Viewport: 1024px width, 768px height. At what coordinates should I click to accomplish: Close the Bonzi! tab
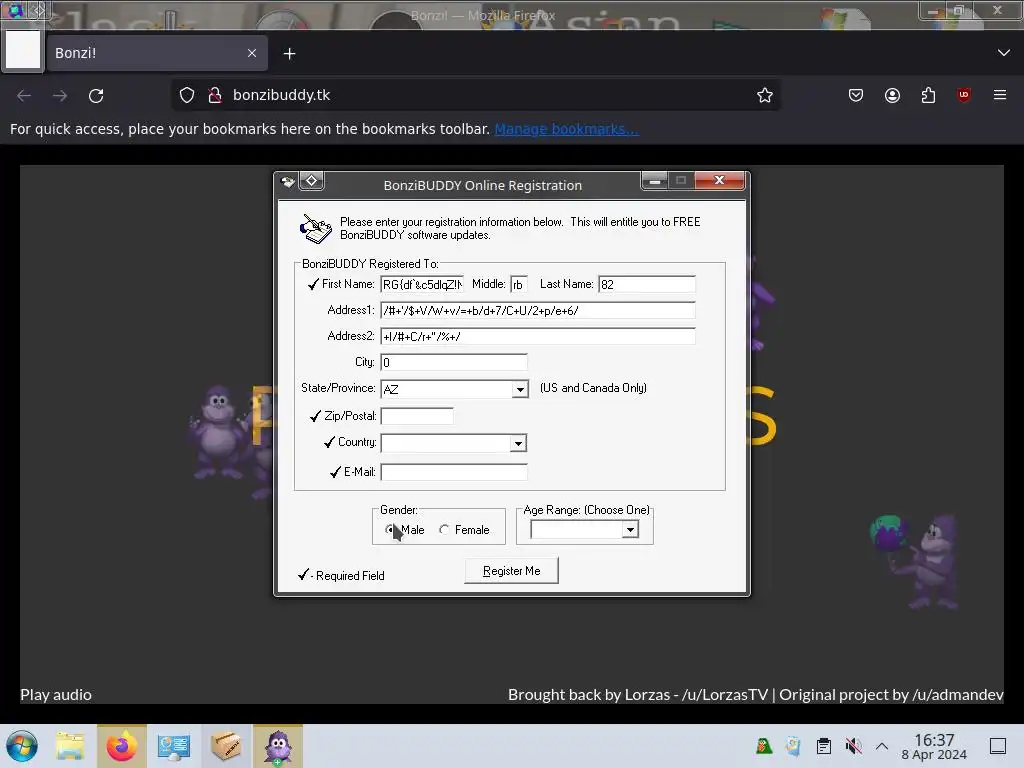(252, 54)
